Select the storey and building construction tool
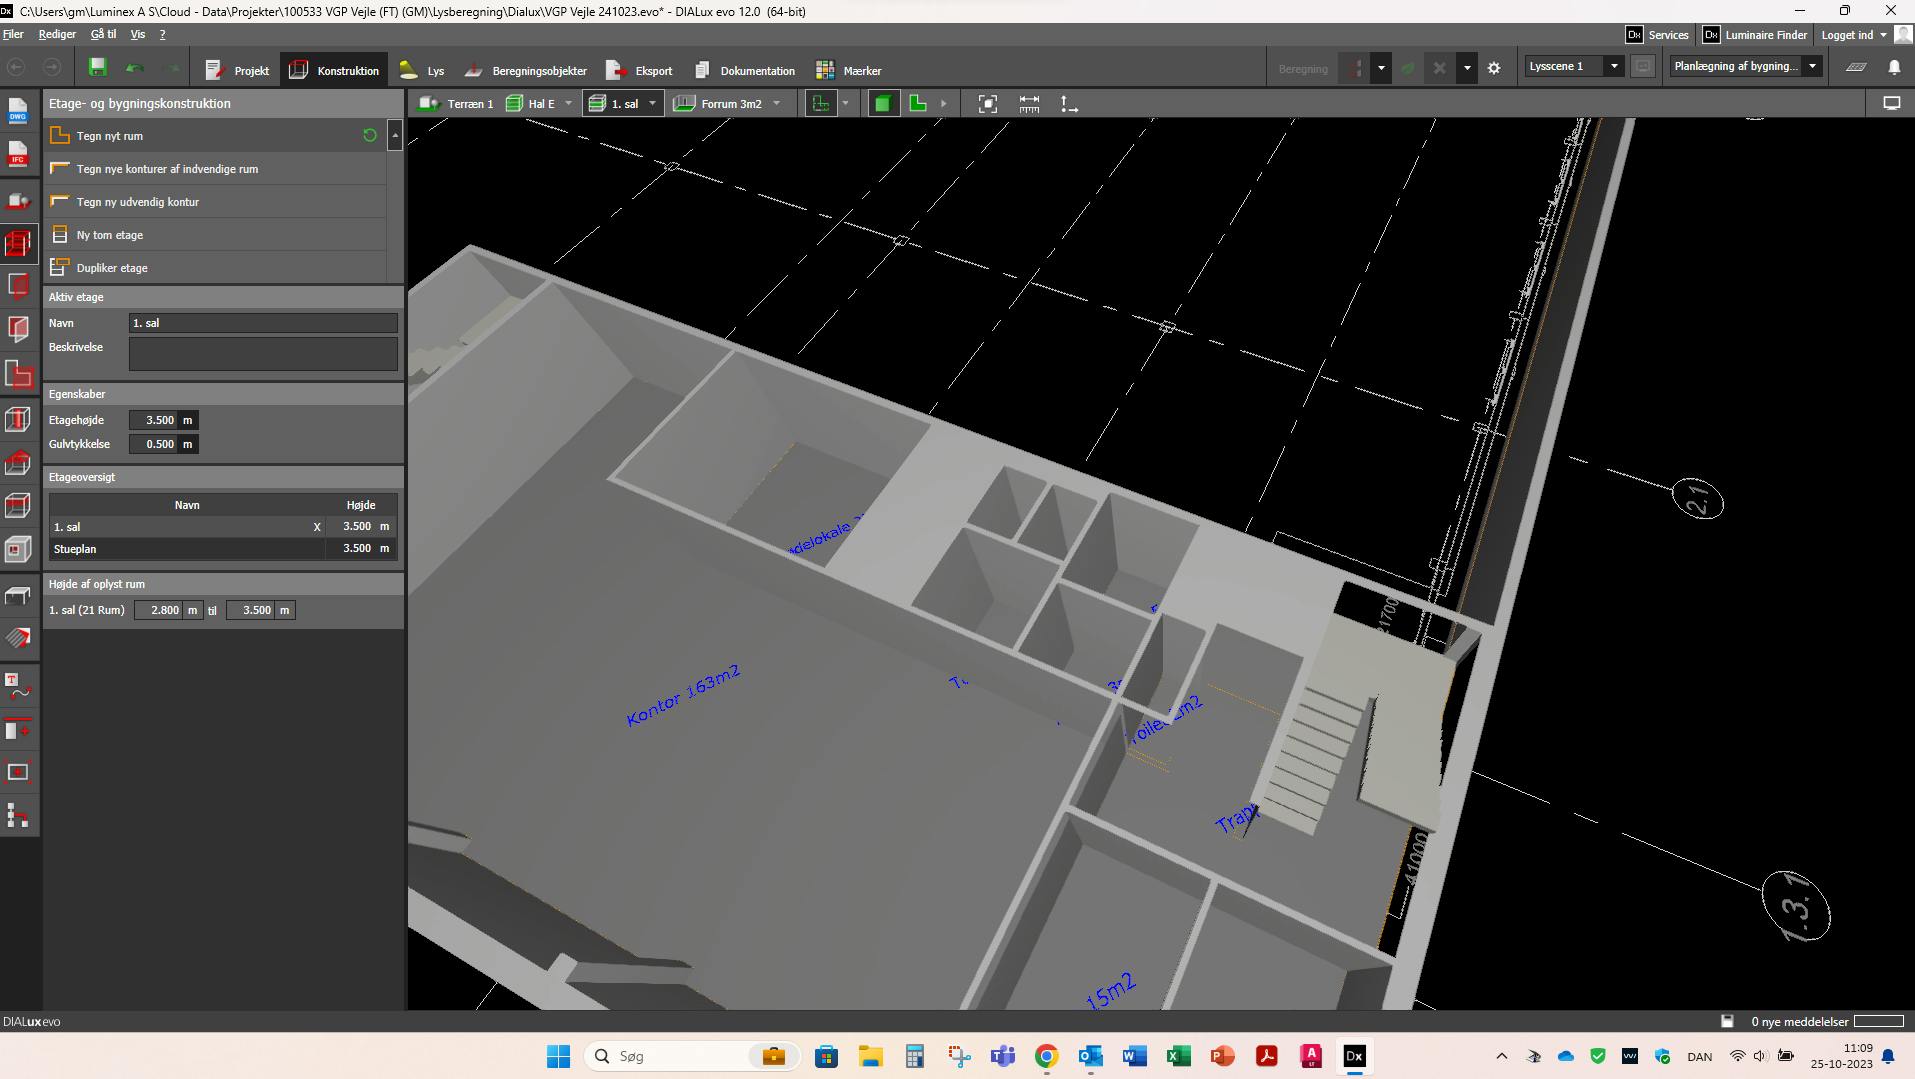Image resolution: width=1915 pixels, height=1079 pixels. click(18, 243)
